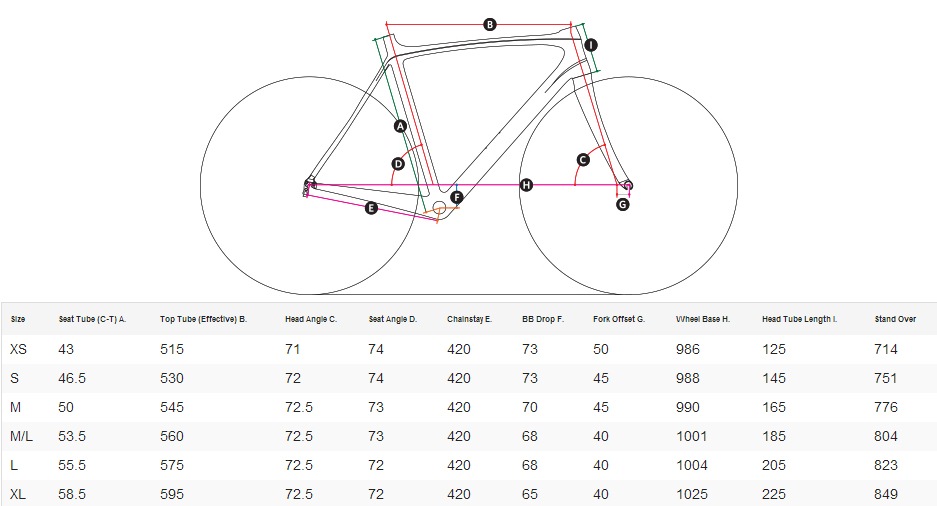Viewport: 937px width, 506px height.
Task: Click the E chainstay marker
Action: [371, 208]
